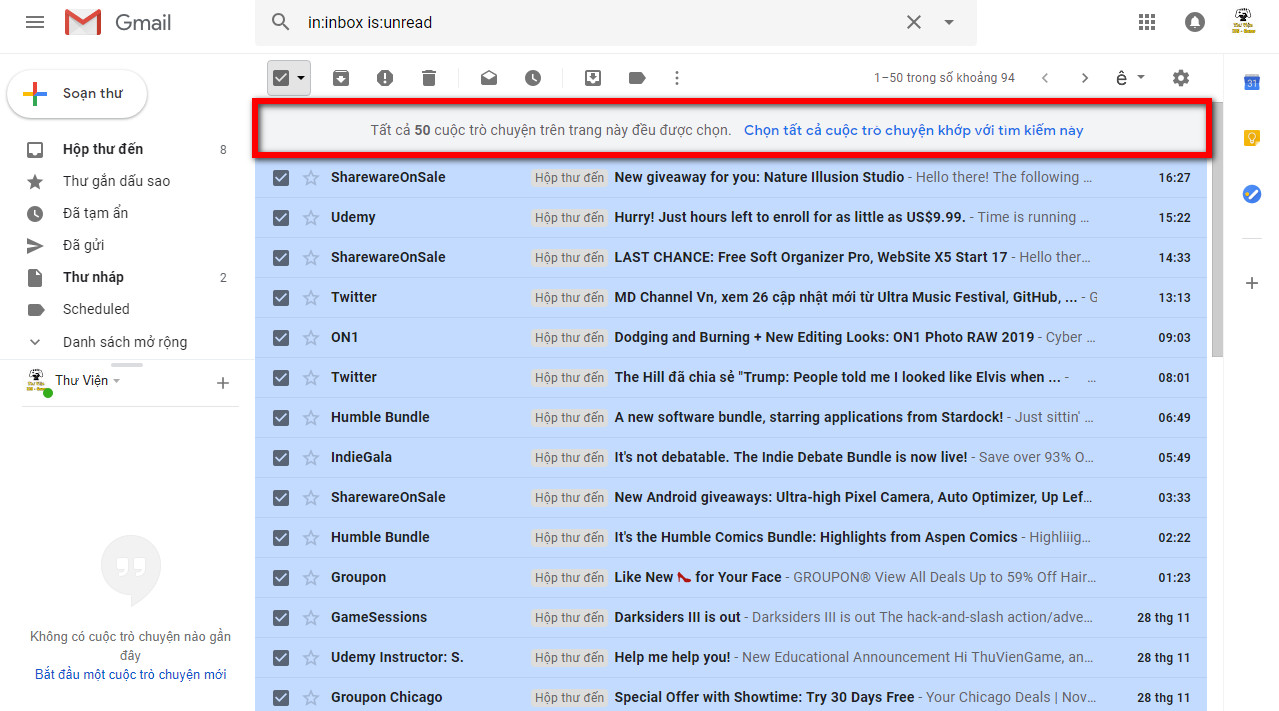
Task: Star the SharewareOnSale Nature Illusion Studio email
Action: click(310, 177)
